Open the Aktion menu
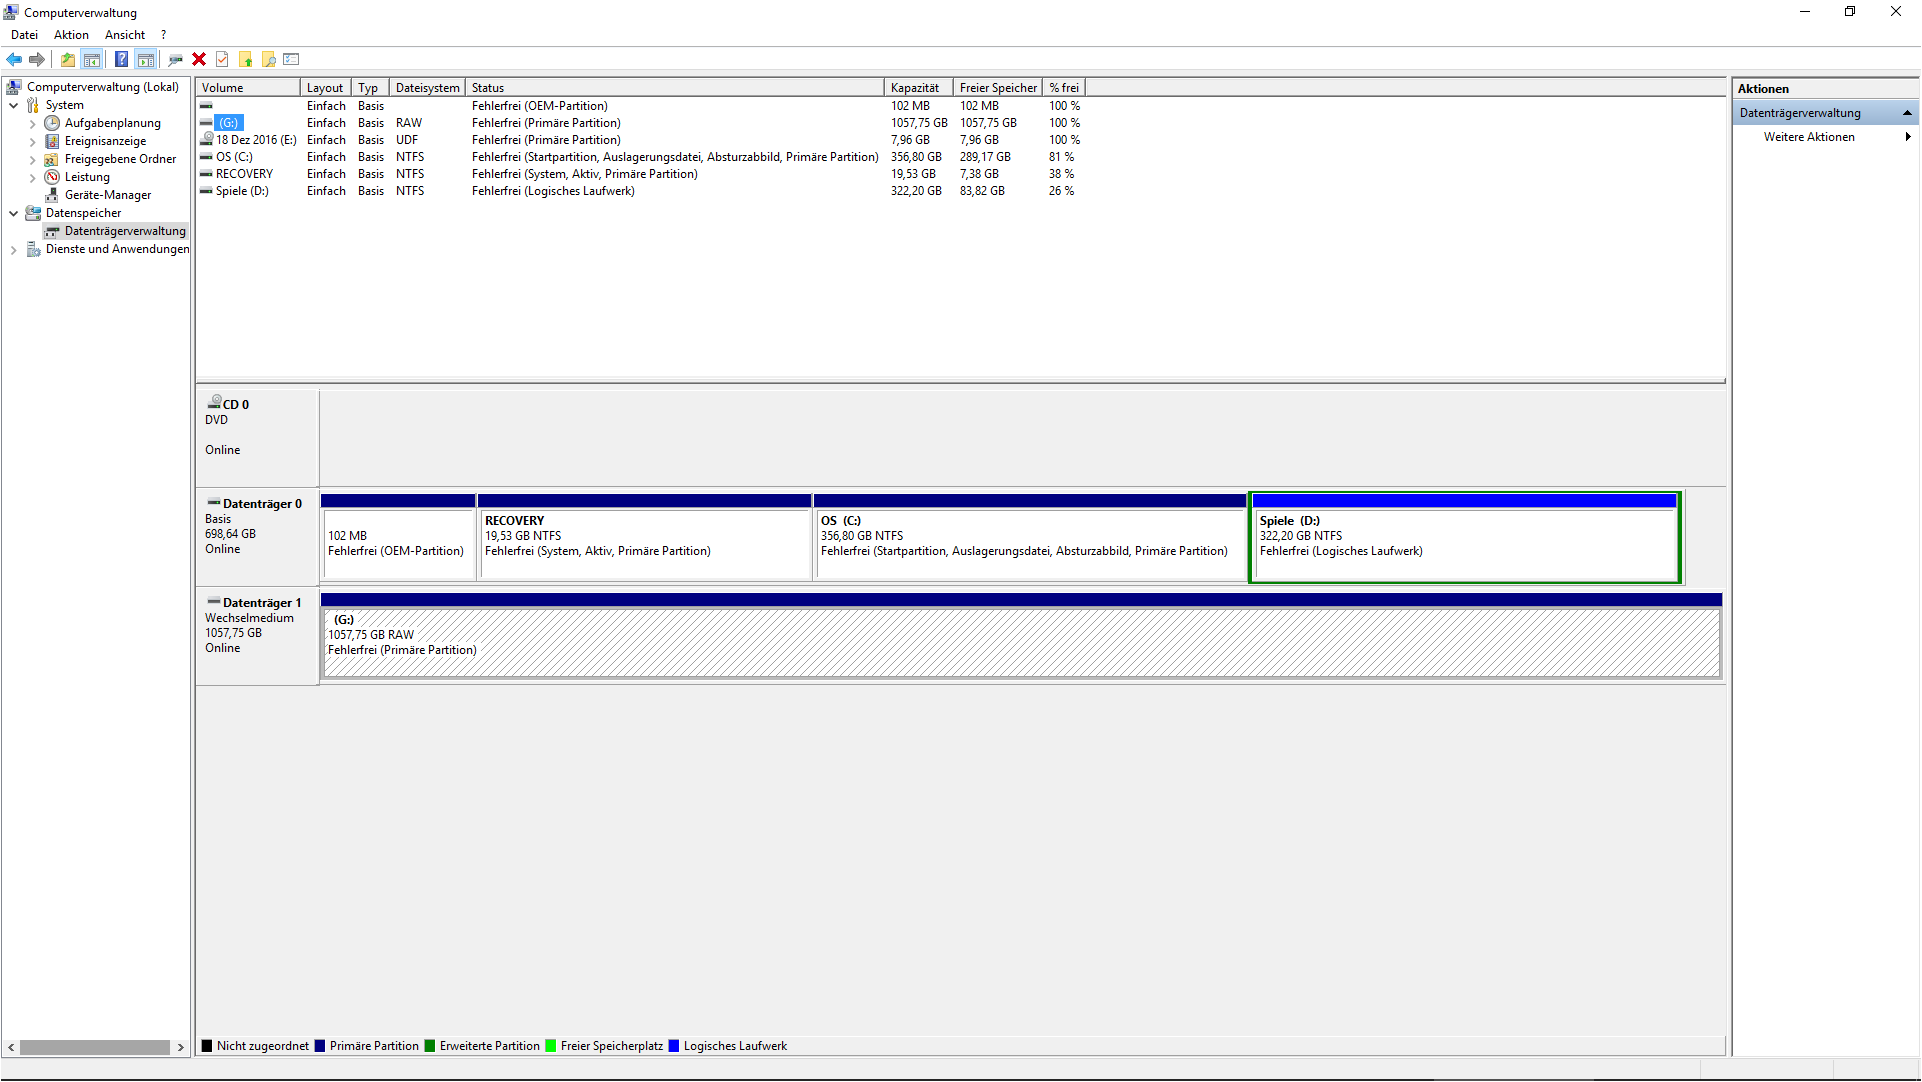Screen dimensions: 1922x1082 click(x=71, y=35)
